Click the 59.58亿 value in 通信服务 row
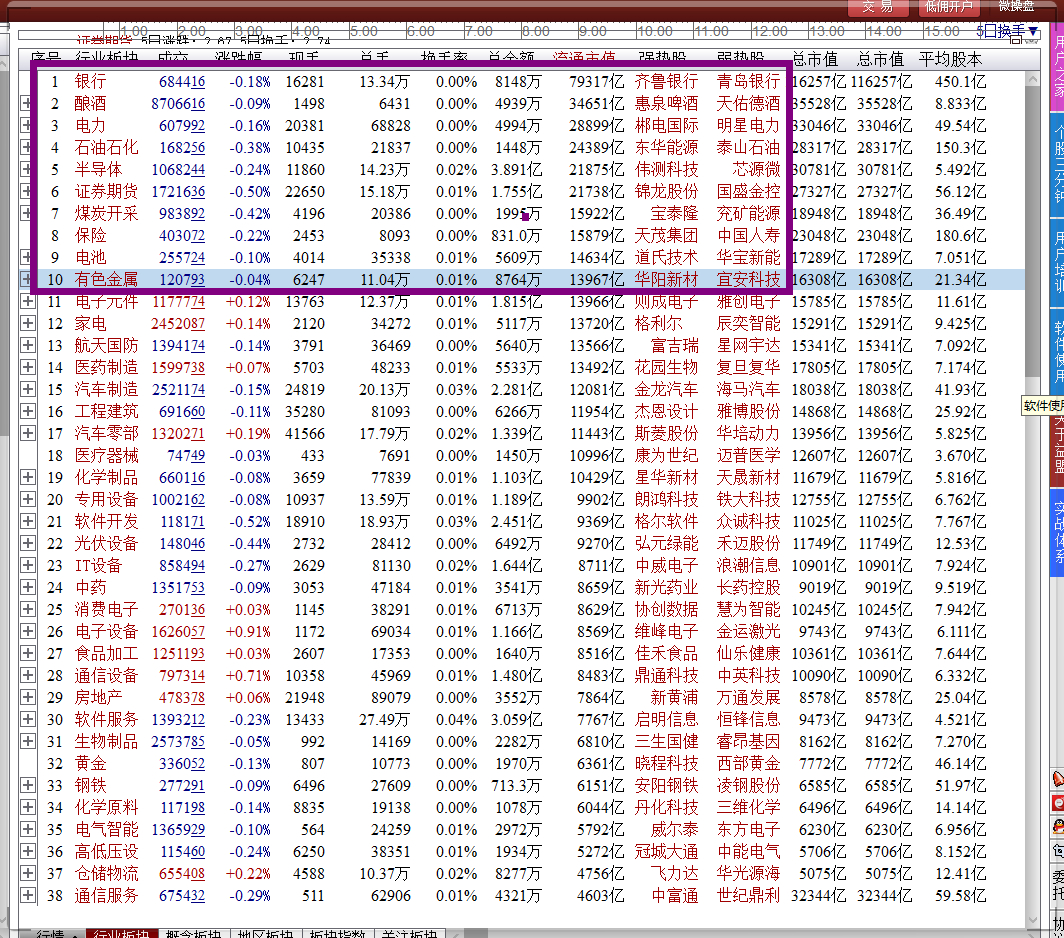The height and width of the screenshot is (938, 1064). (960, 895)
